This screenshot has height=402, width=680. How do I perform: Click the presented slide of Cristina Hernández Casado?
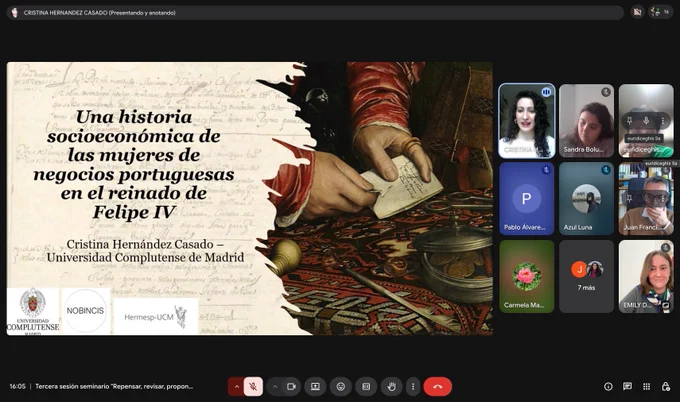[x=249, y=199]
